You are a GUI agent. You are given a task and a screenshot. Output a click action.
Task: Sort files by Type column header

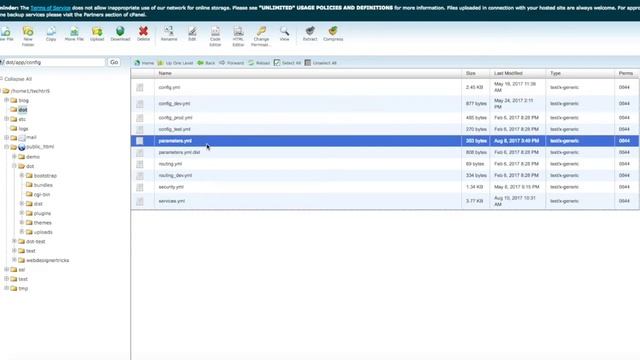click(580, 73)
